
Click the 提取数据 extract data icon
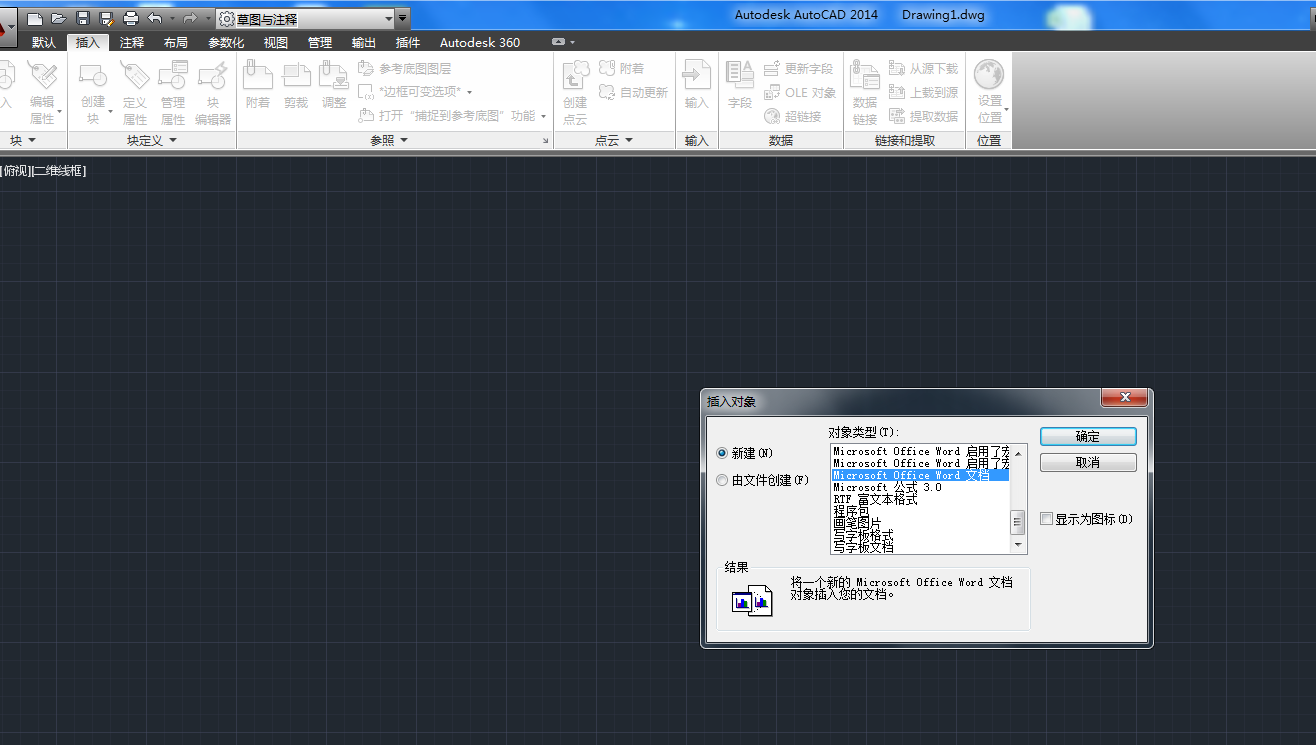tap(897, 116)
